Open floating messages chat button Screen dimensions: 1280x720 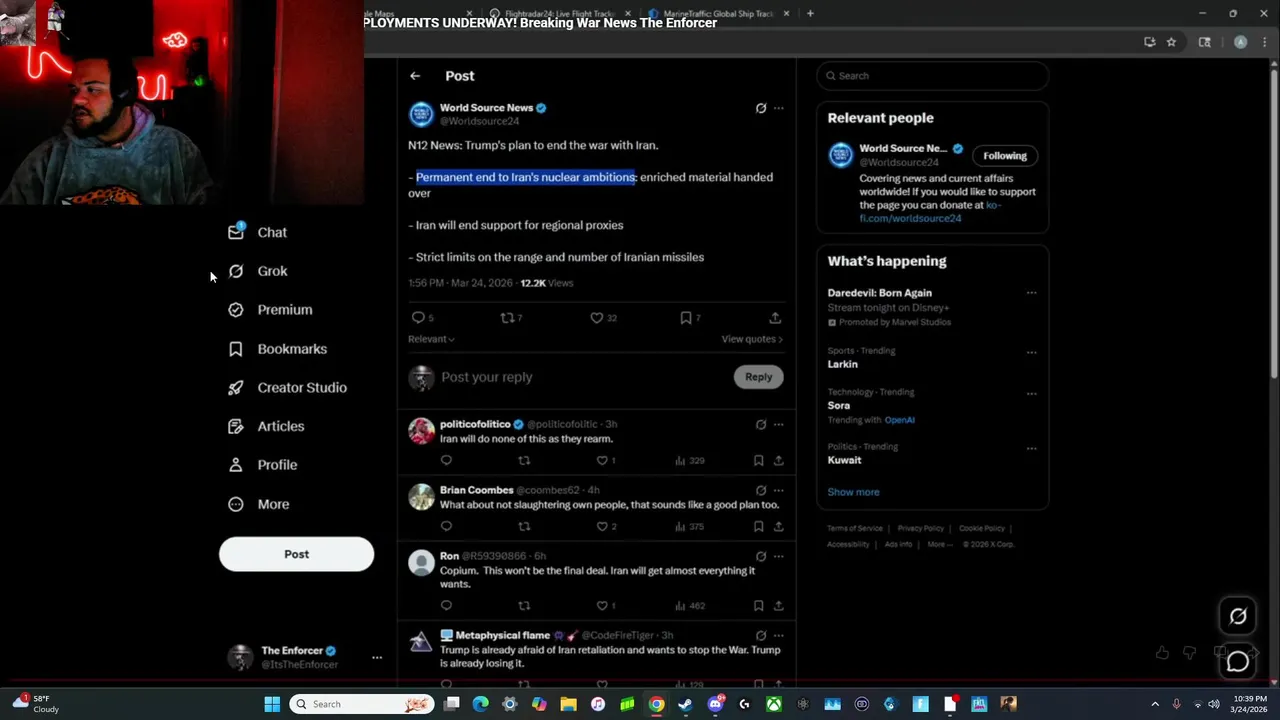tap(1238, 661)
